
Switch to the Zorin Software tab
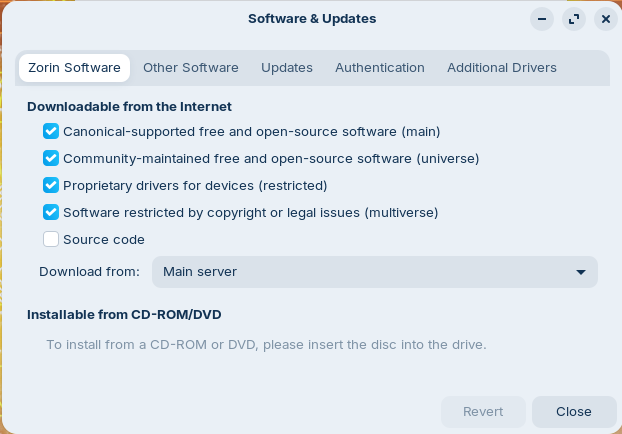tap(74, 68)
